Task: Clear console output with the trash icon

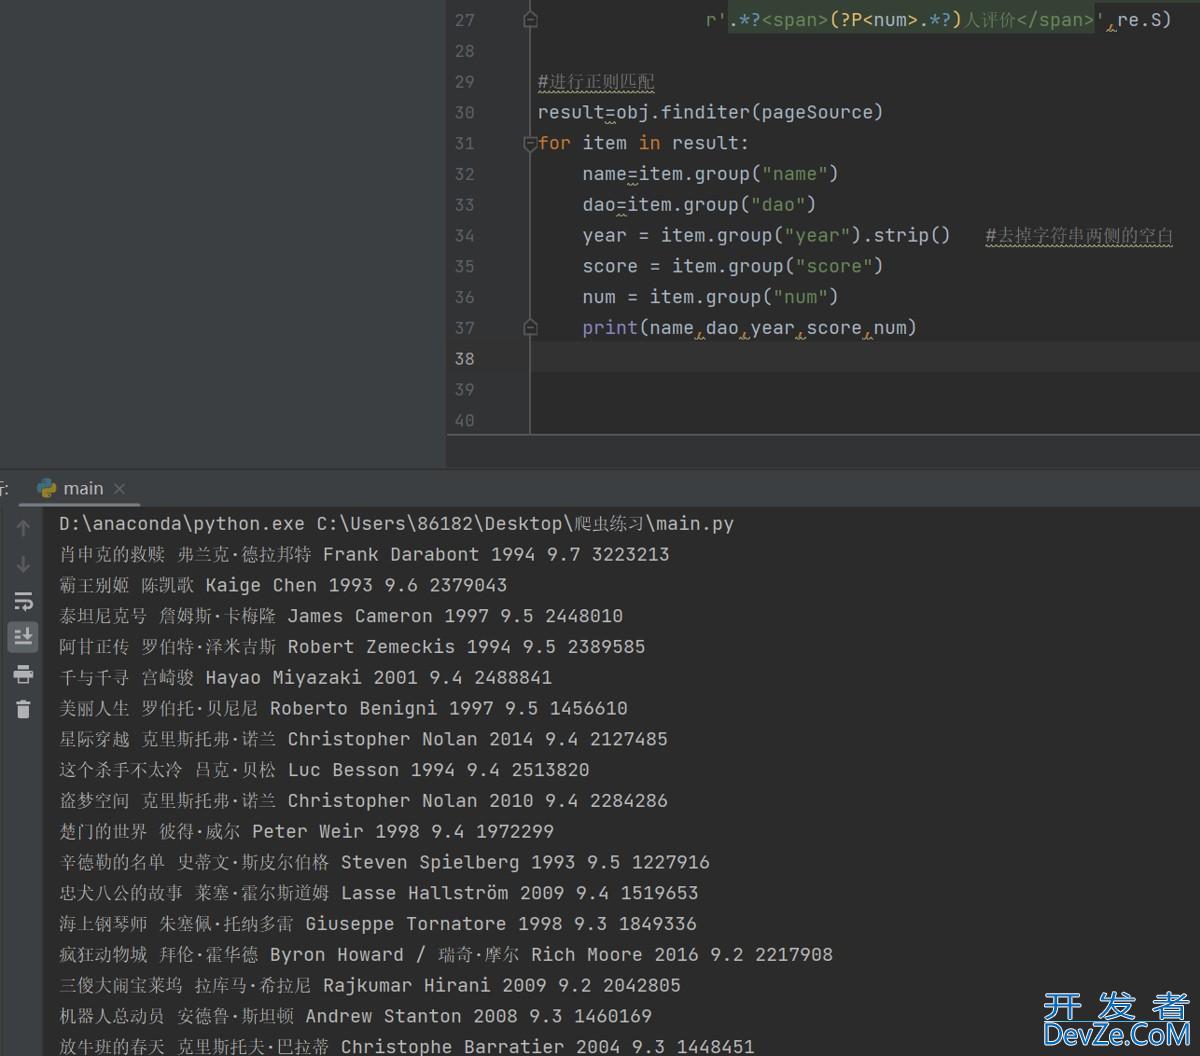Action: pyautogui.click(x=23, y=709)
